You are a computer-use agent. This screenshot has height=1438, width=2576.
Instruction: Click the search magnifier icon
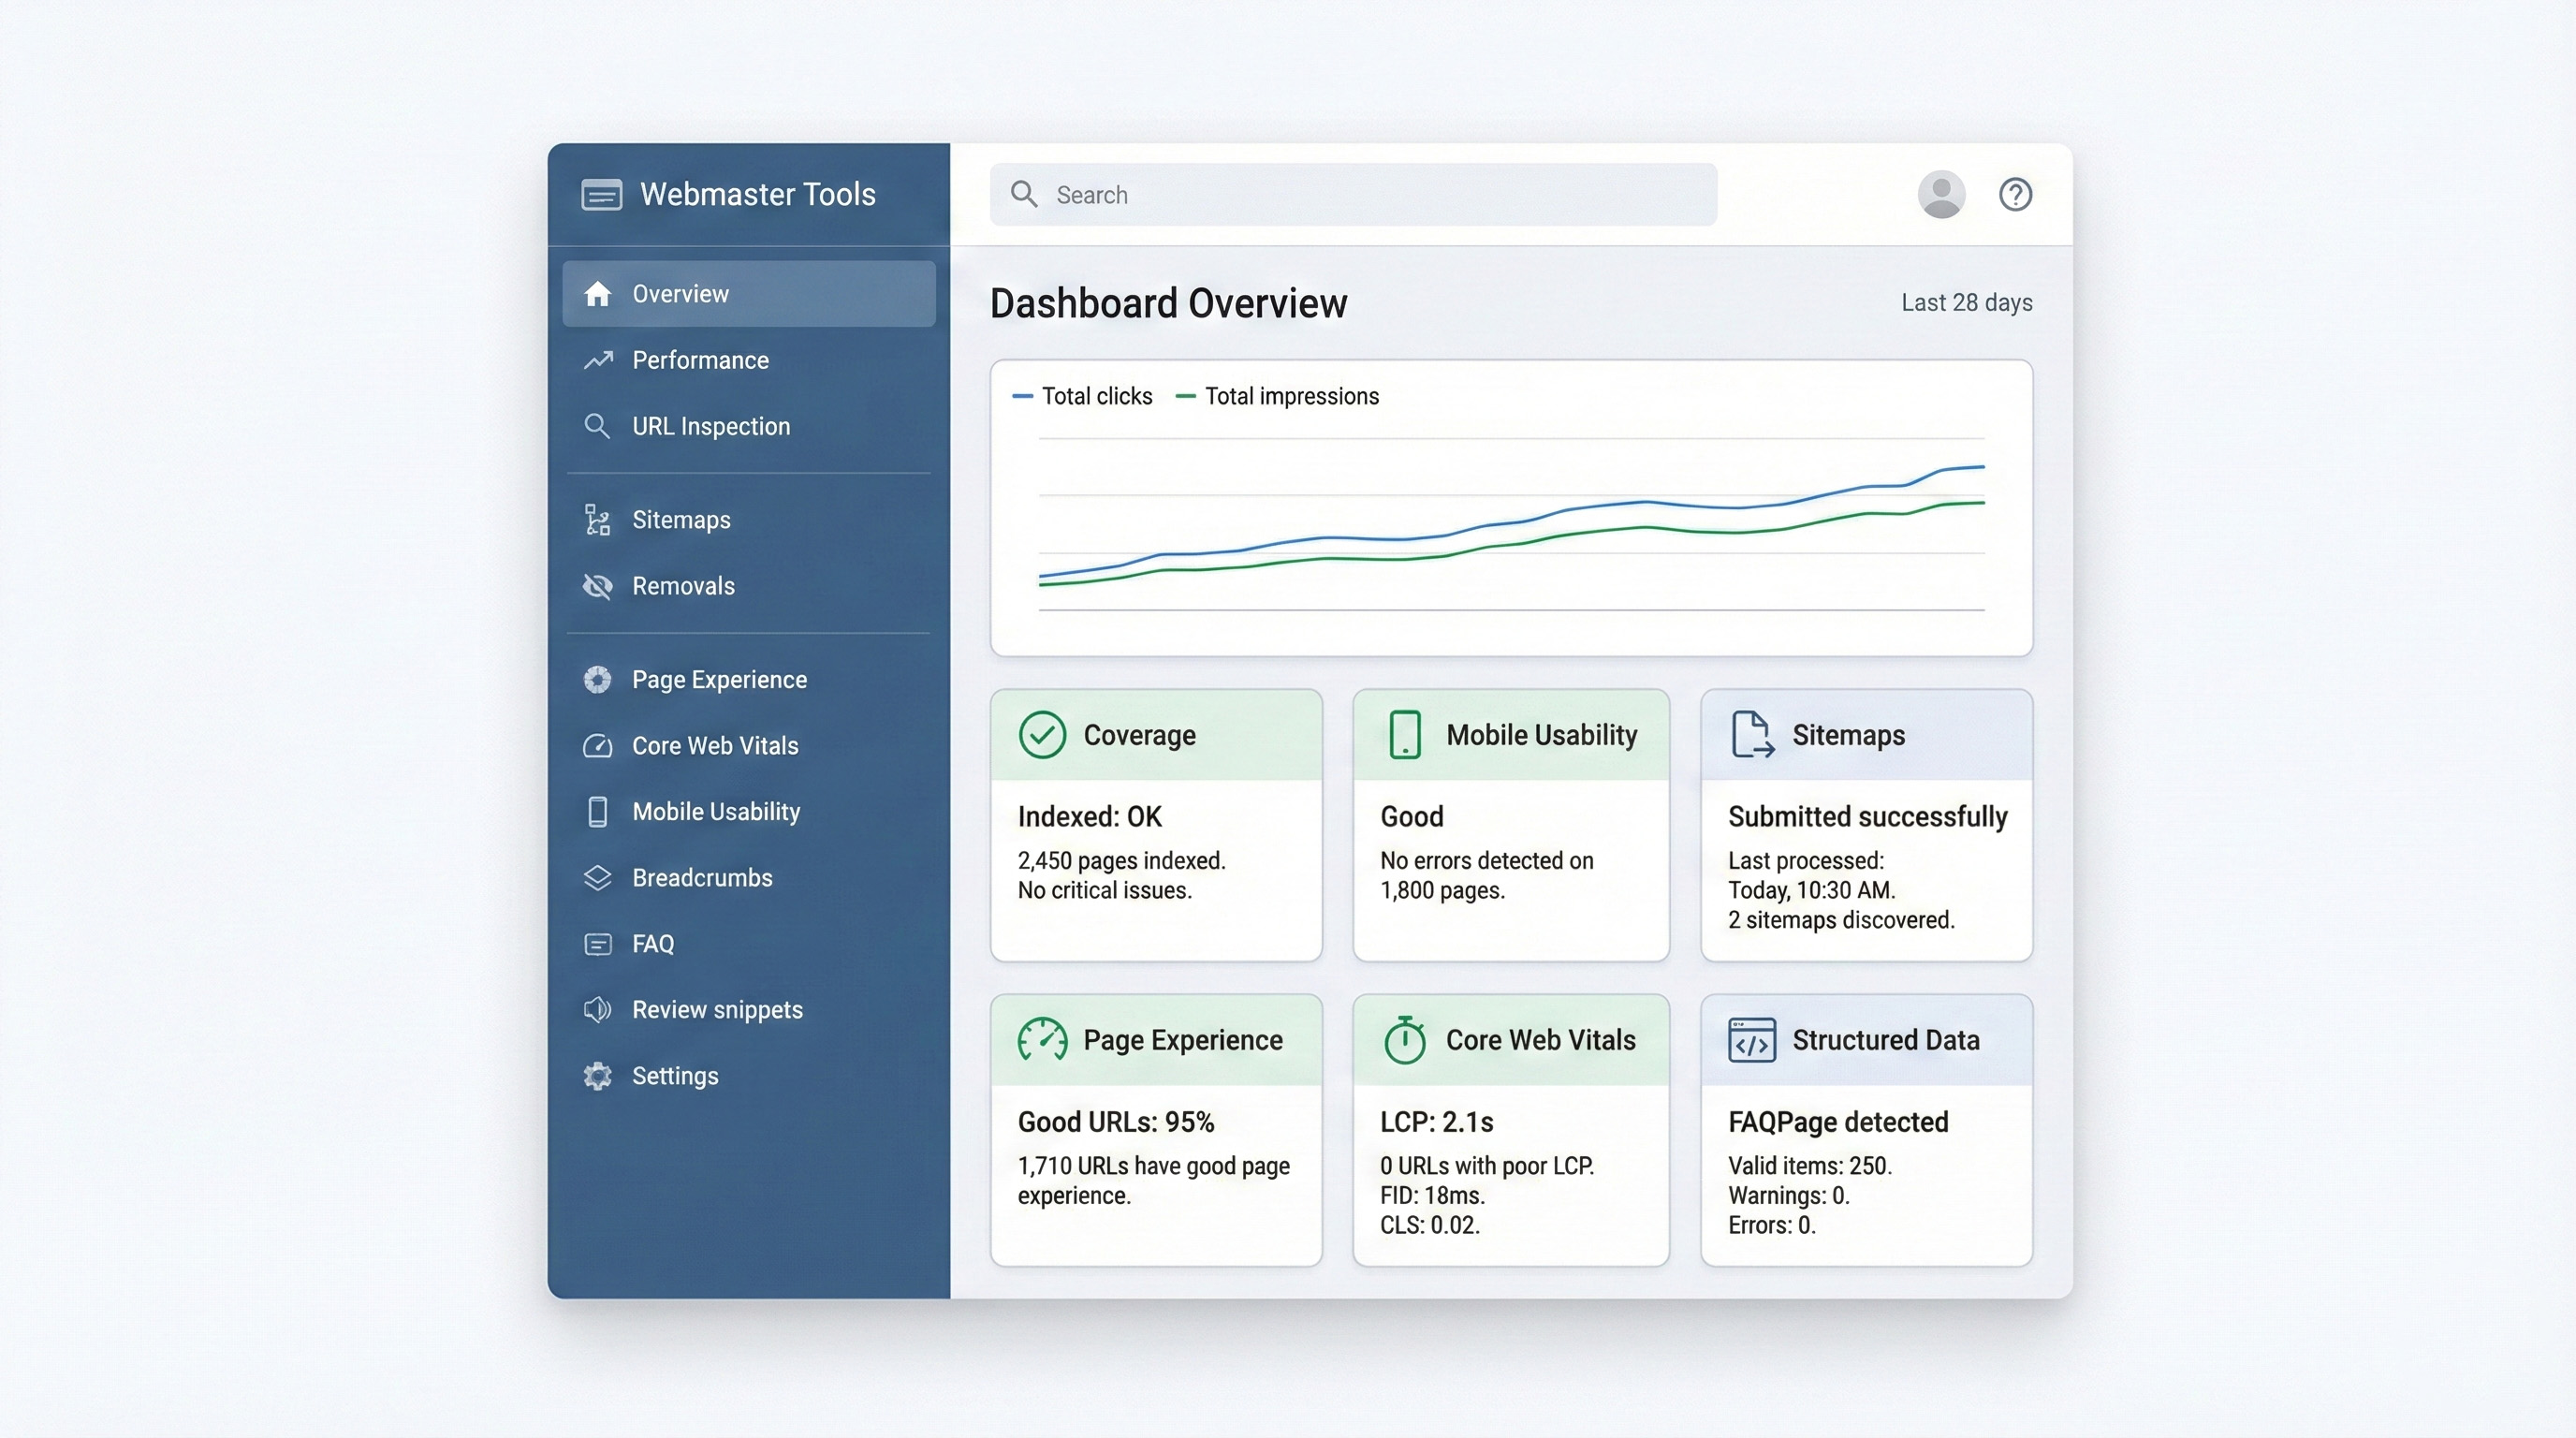pos(1023,194)
